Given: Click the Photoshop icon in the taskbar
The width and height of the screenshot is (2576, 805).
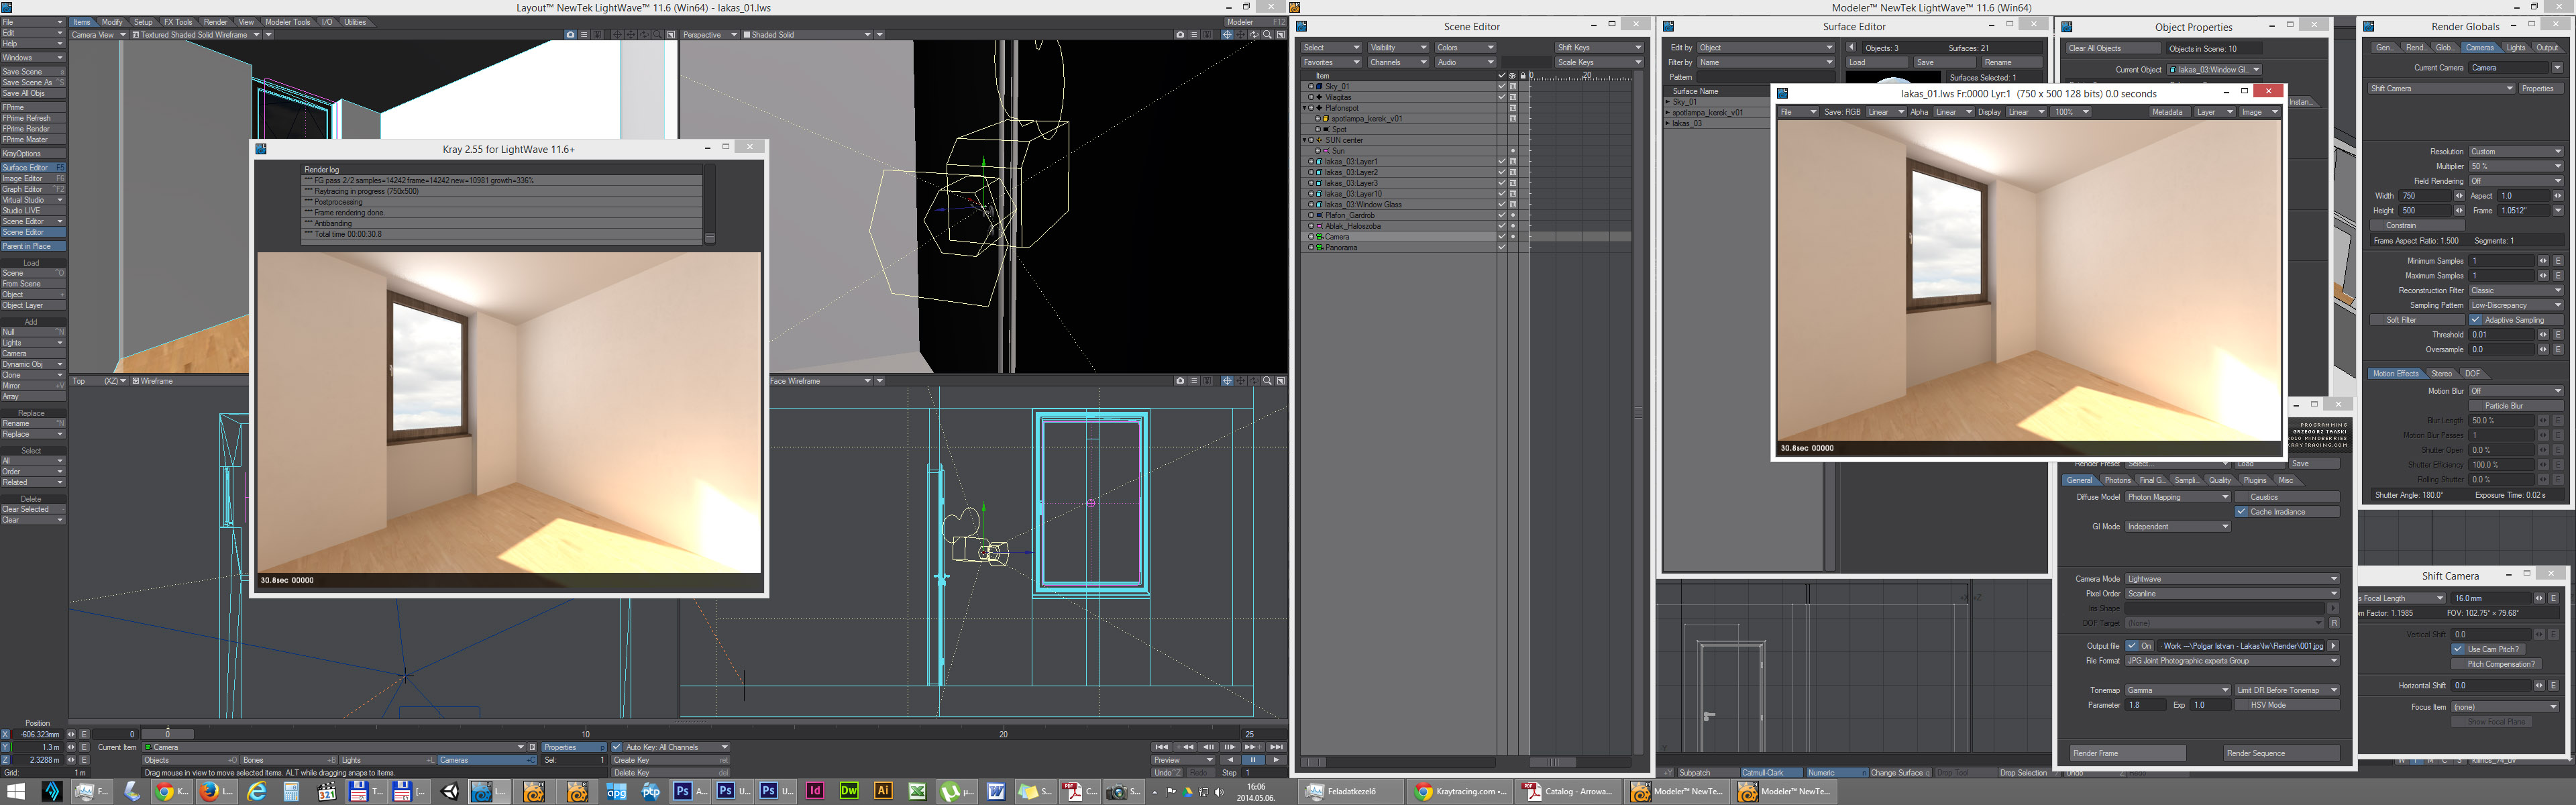Looking at the screenshot, I should click(683, 791).
